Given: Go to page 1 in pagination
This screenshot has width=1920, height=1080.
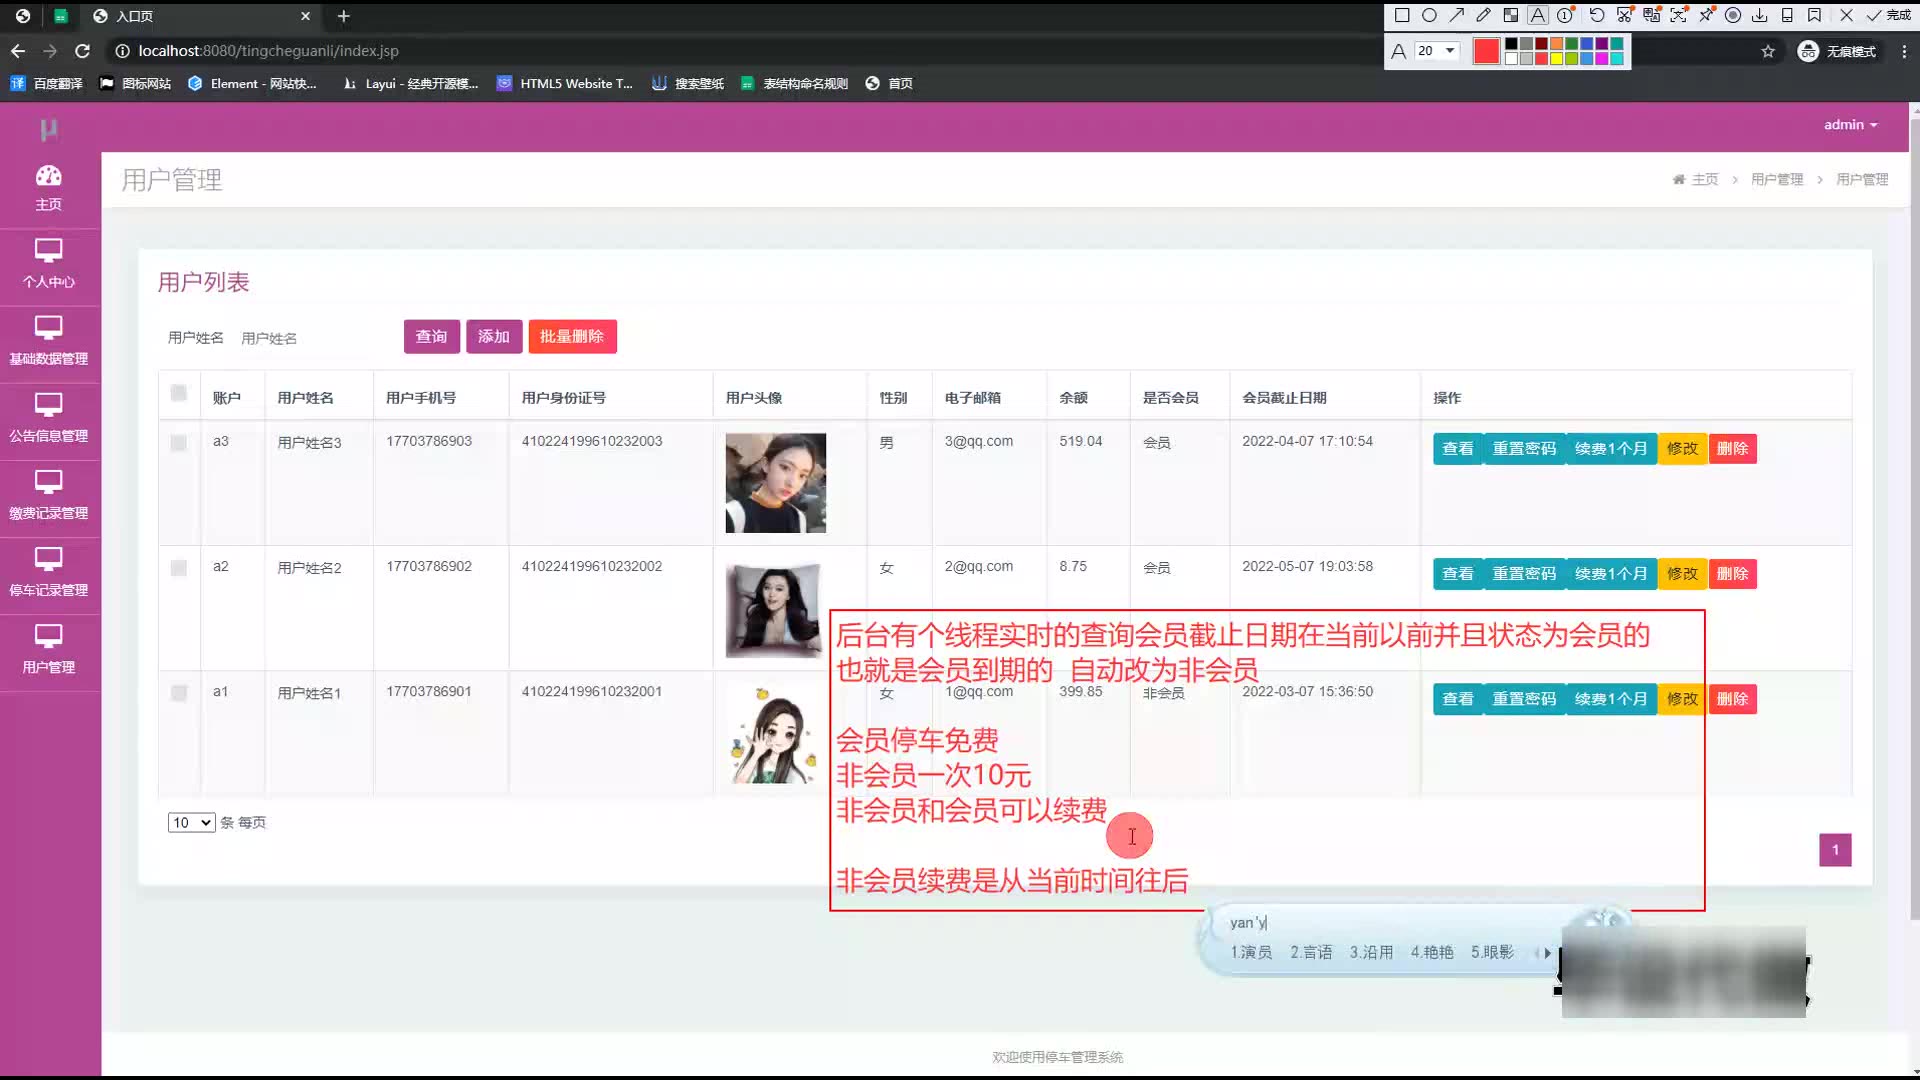Looking at the screenshot, I should pyautogui.click(x=1835, y=850).
